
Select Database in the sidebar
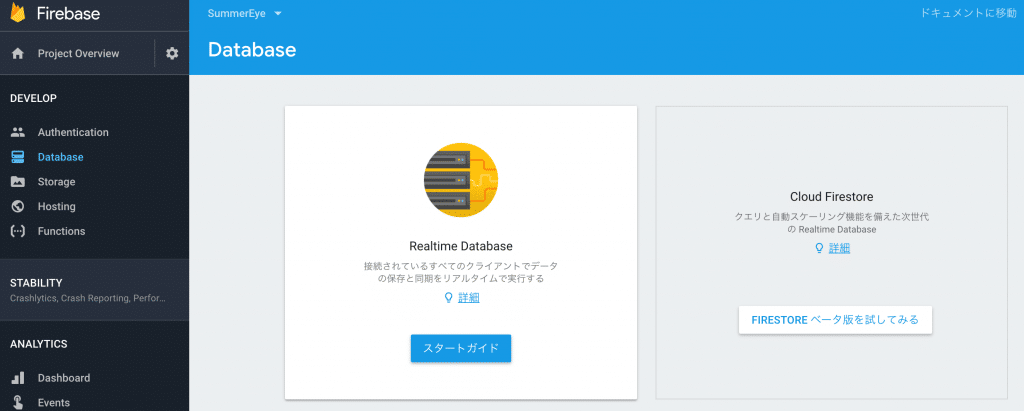tap(61, 157)
